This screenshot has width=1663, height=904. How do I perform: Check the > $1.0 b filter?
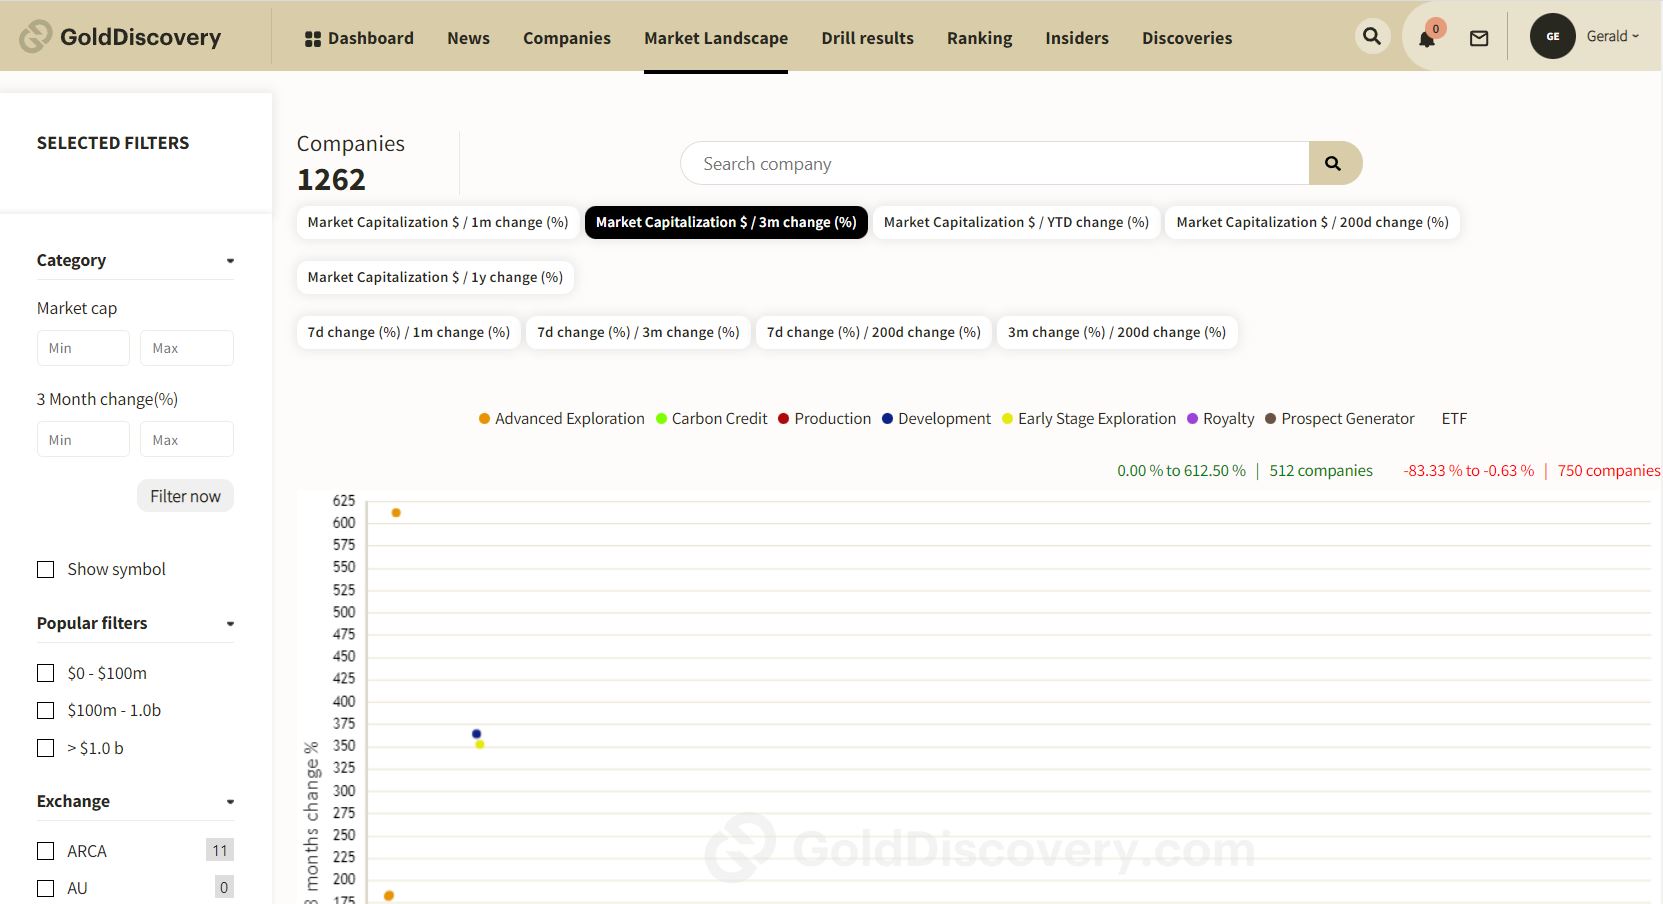pos(46,748)
